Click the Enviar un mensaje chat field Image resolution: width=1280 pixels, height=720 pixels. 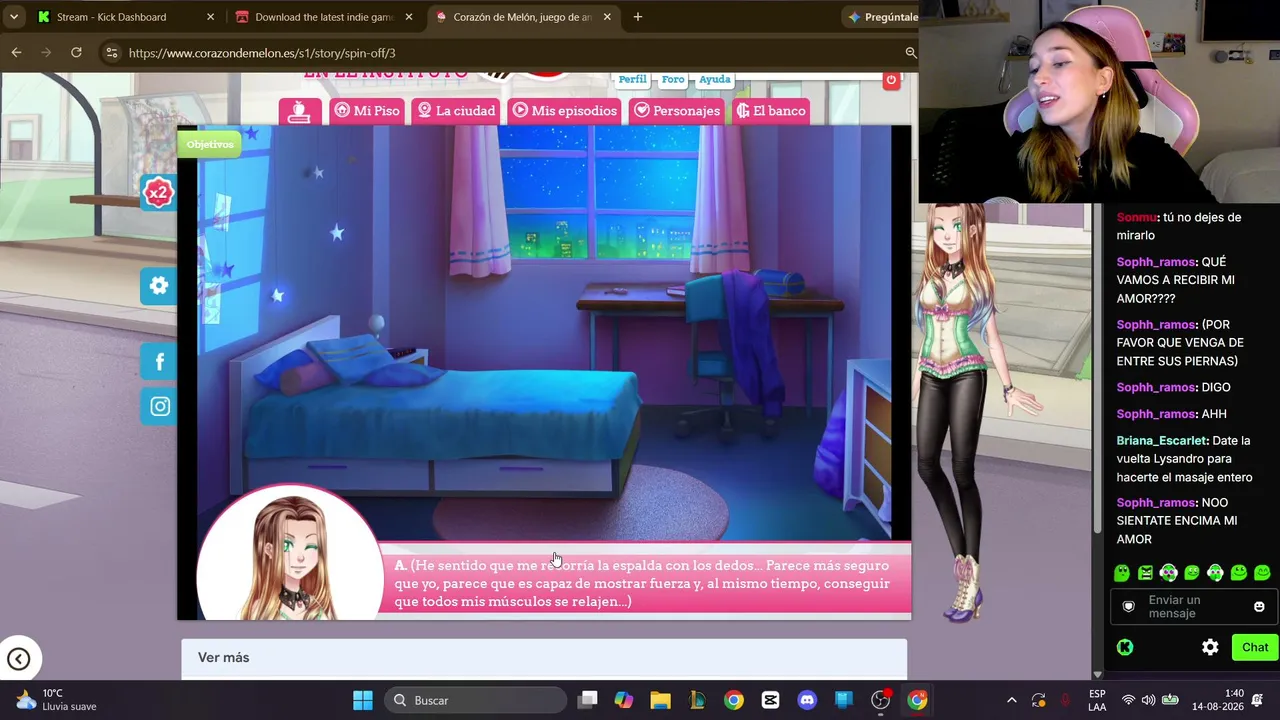1191,606
